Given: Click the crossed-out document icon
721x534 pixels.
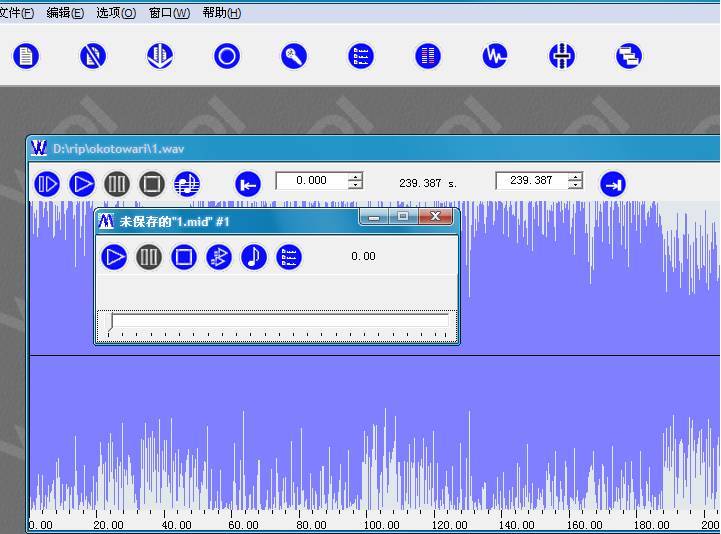Looking at the screenshot, I should [93, 56].
